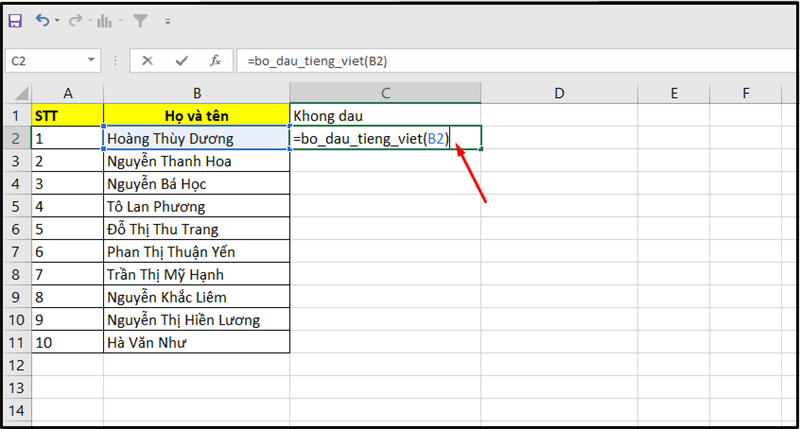Viewport: 800px width, 429px height.
Task: Click STT cell with value 8
Action: pyautogui.click(x=67, y=297)
